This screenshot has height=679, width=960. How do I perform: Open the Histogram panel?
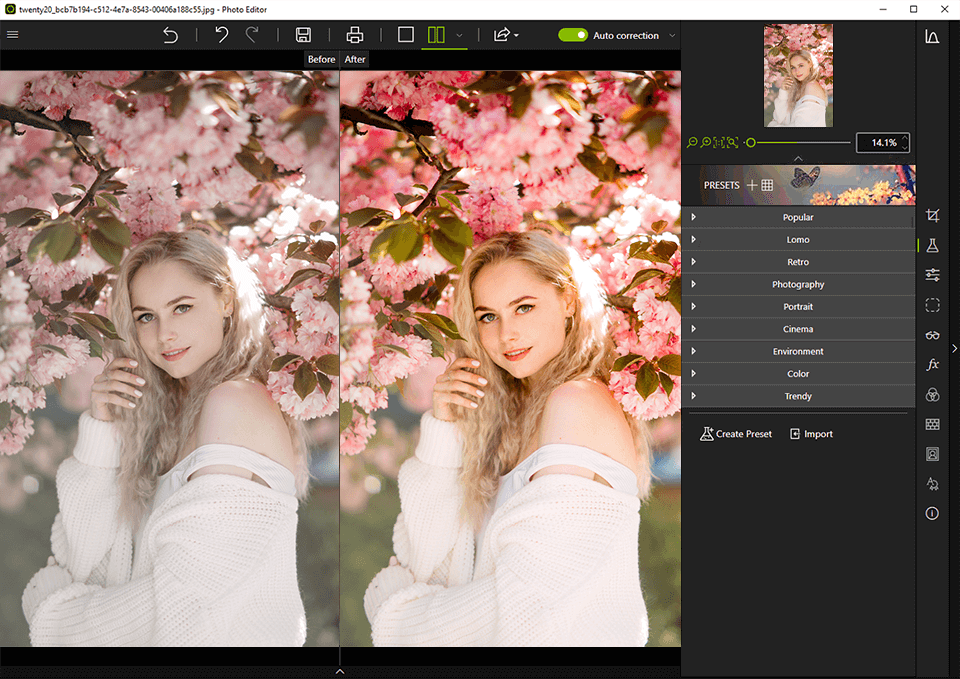point(932,37)
